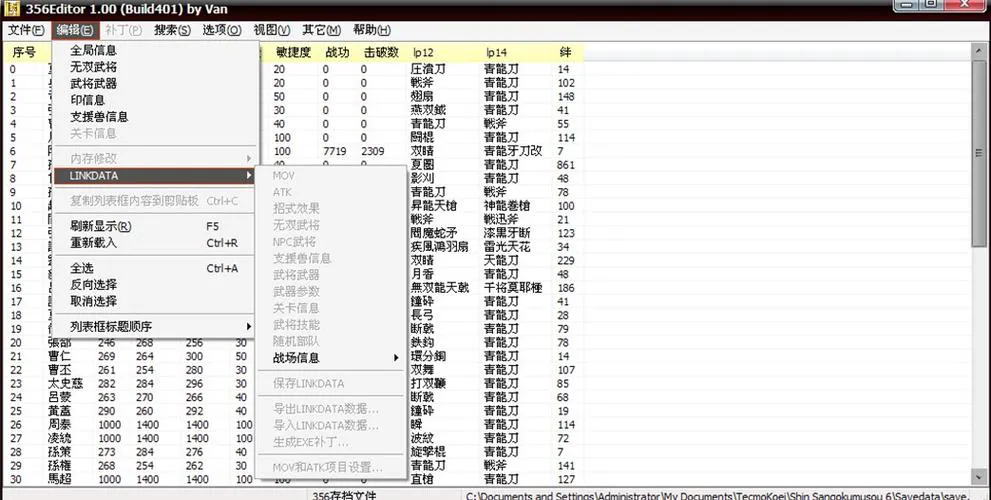The image size is (991, 500).
Task: Select the 曹仁 row name cell
Action: [x=59, y=357]
